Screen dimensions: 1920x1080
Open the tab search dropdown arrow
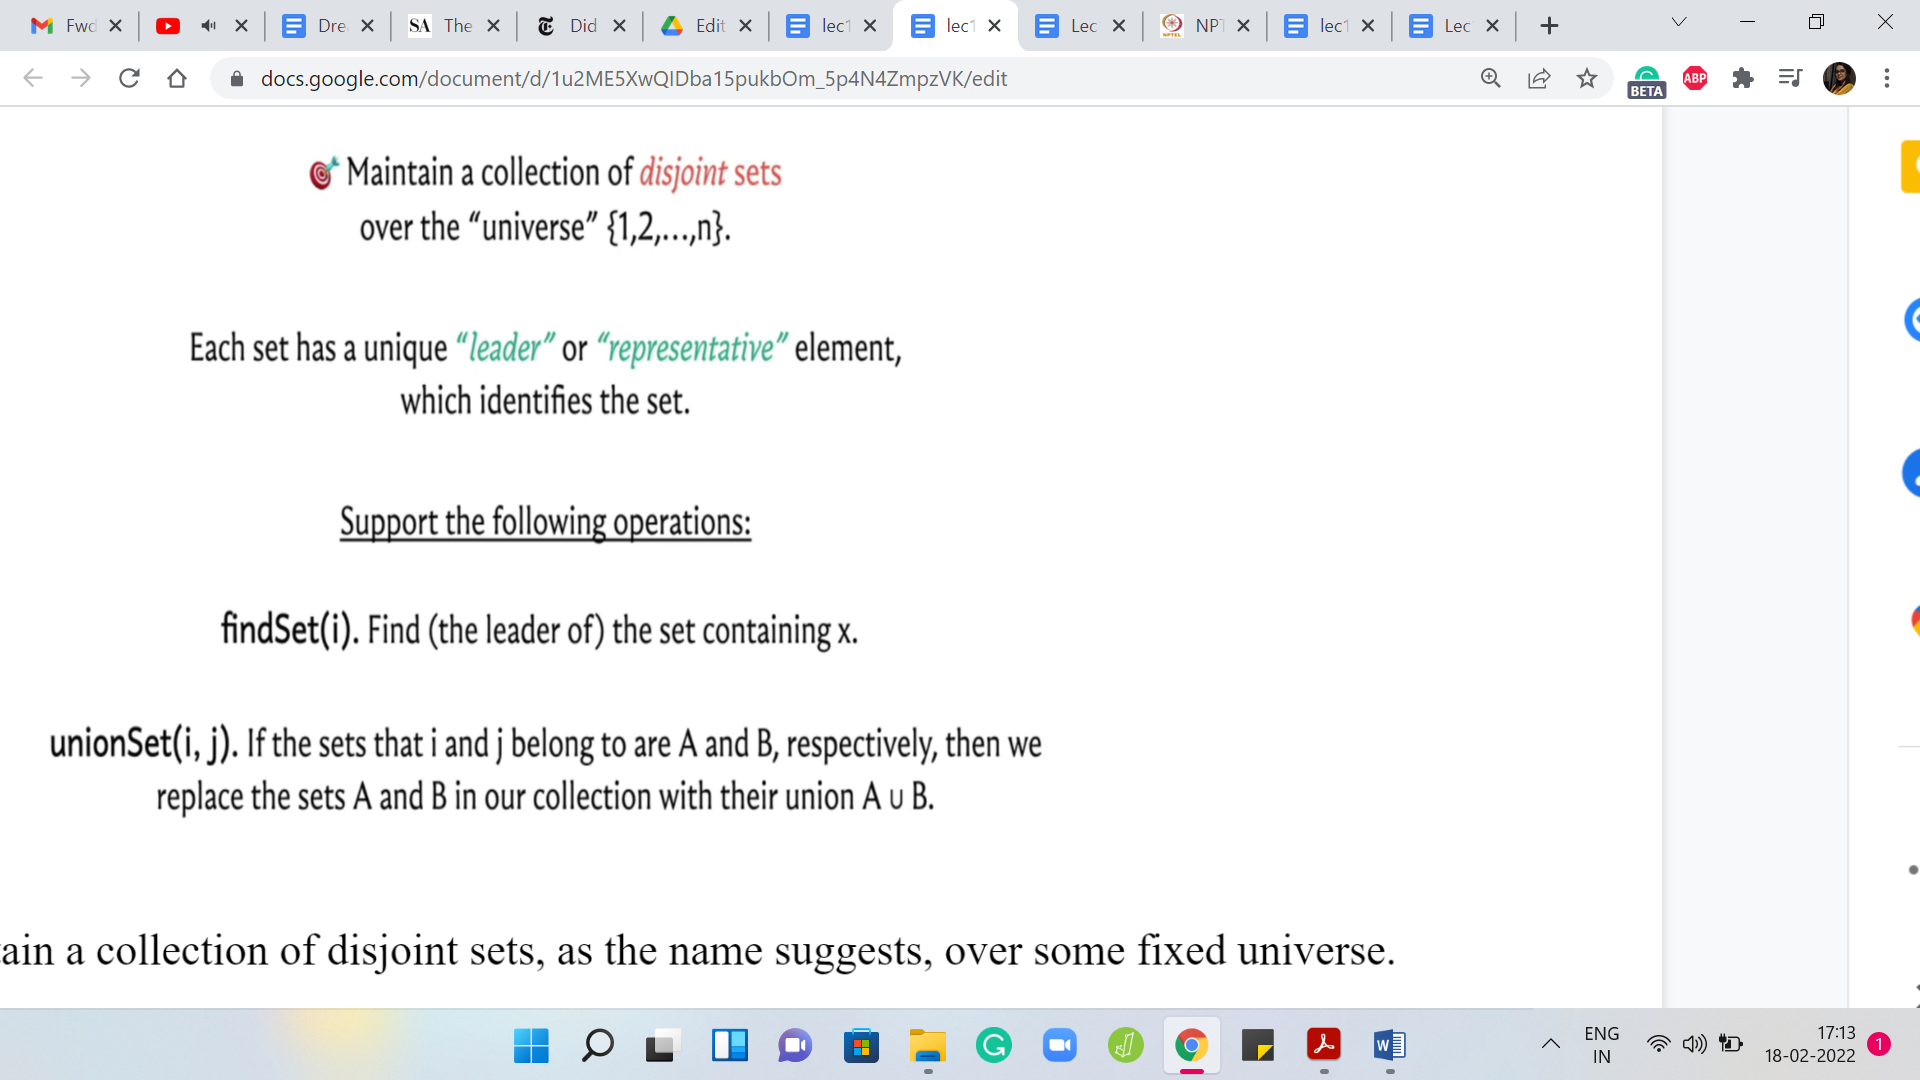1679,22
